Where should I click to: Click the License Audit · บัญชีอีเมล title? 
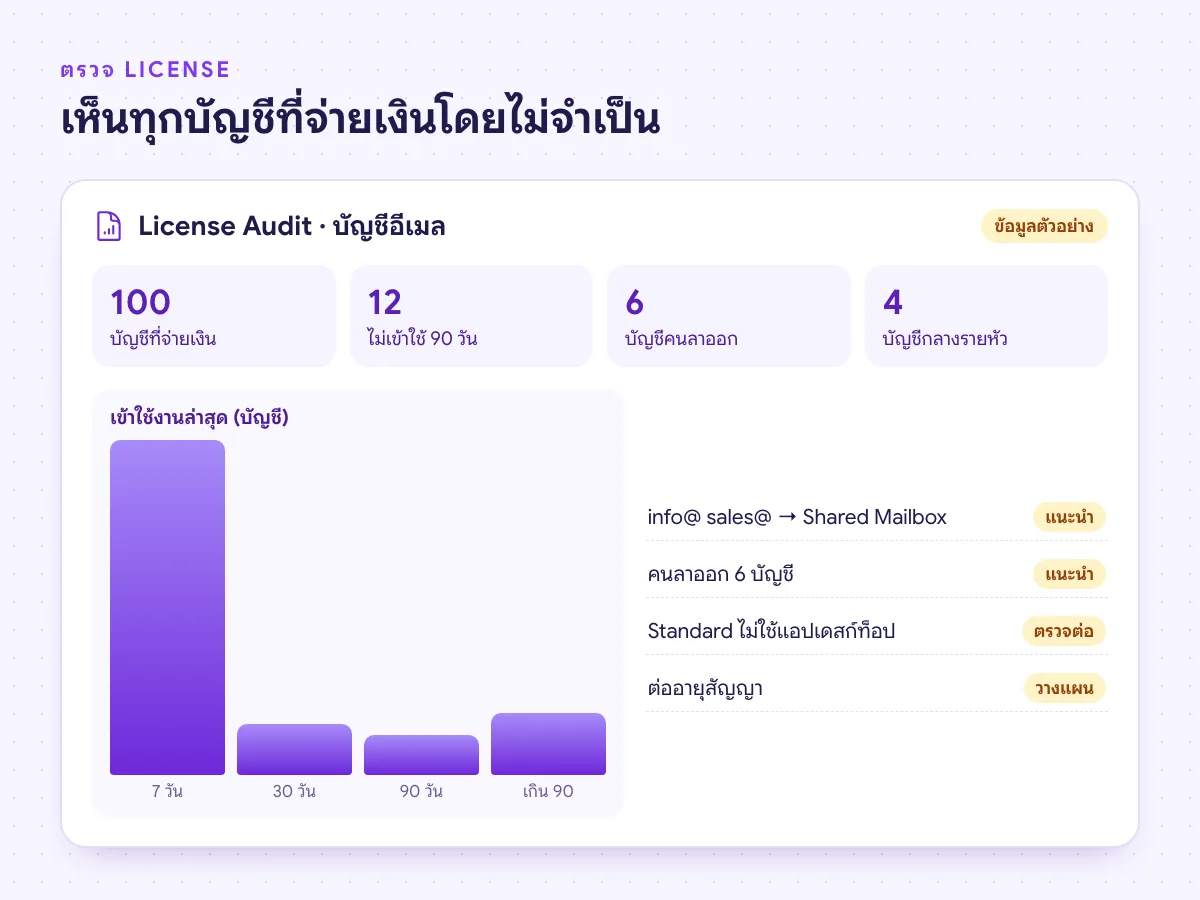click(x=292, y=226)
